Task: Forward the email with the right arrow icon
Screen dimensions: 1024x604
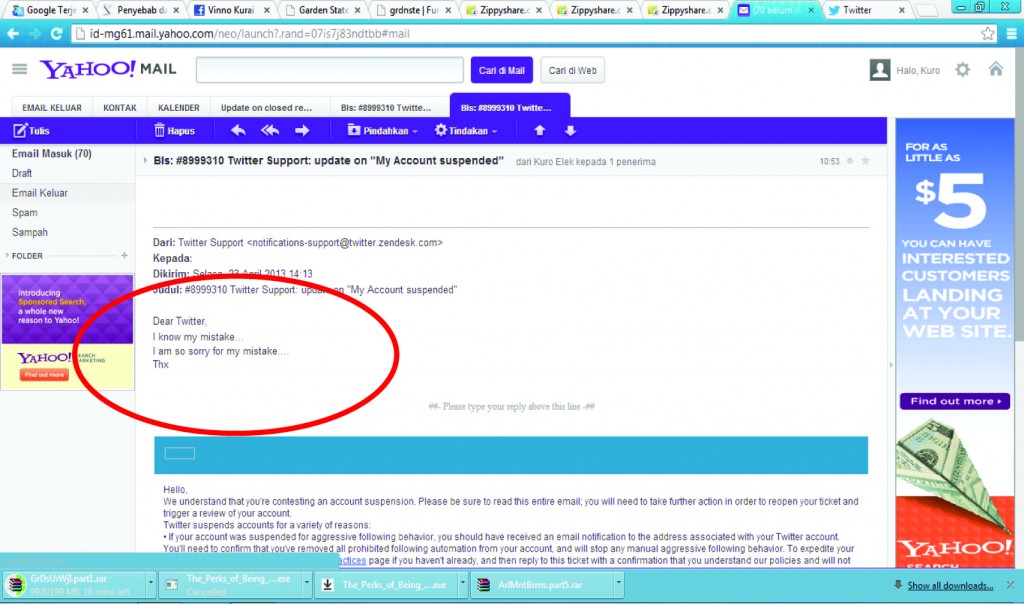Action: coord(302,131)
